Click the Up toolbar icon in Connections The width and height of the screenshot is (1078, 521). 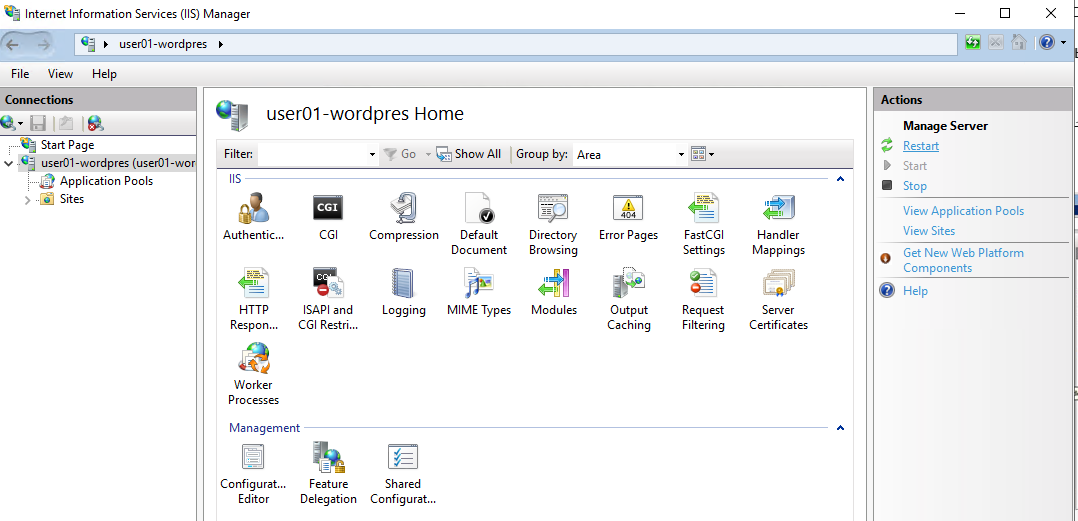tap(66, 124)
